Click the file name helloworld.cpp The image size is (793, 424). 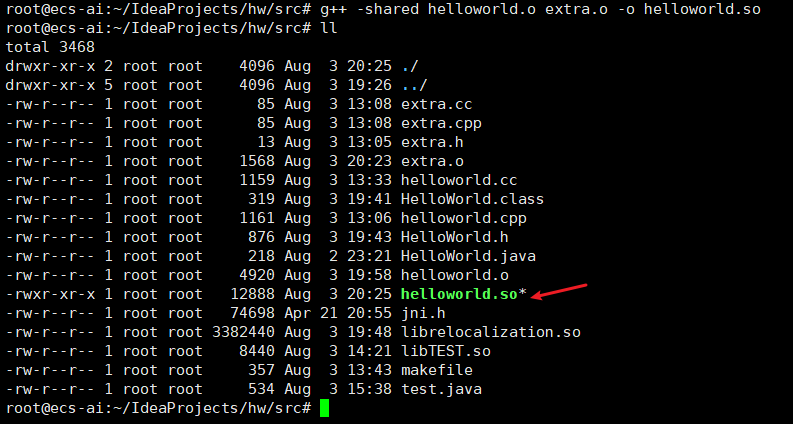click(x=463, y=218)
